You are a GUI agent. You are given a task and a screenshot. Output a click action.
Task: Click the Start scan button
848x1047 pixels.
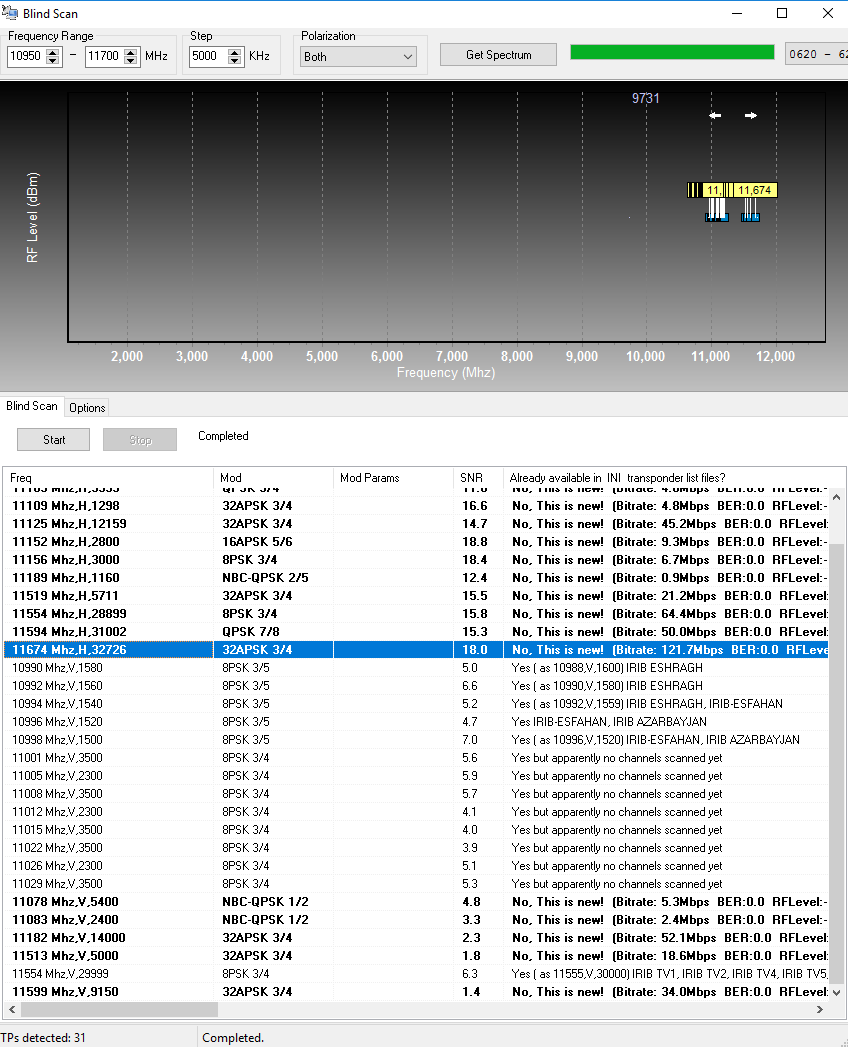[54, 439]
